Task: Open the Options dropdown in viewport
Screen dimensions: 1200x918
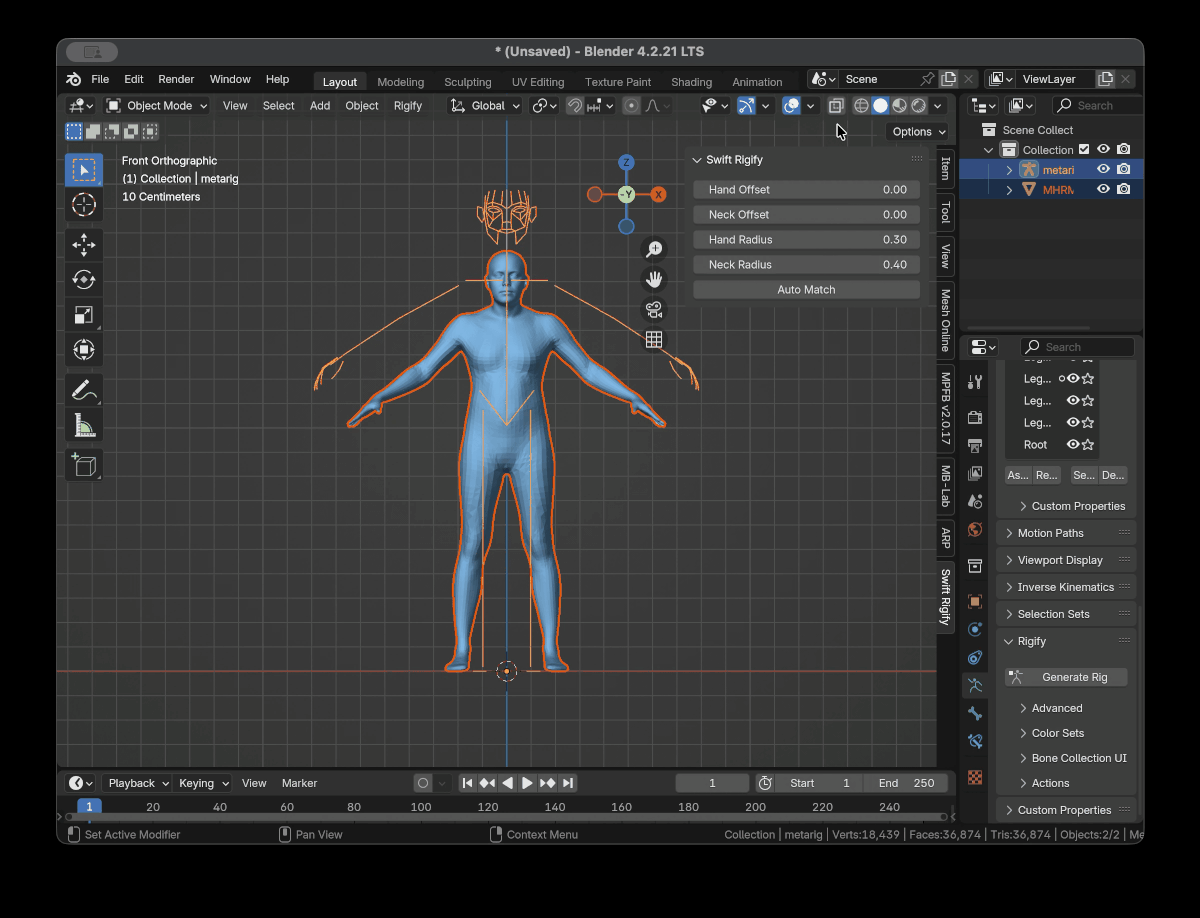Action: pos(917,132)
